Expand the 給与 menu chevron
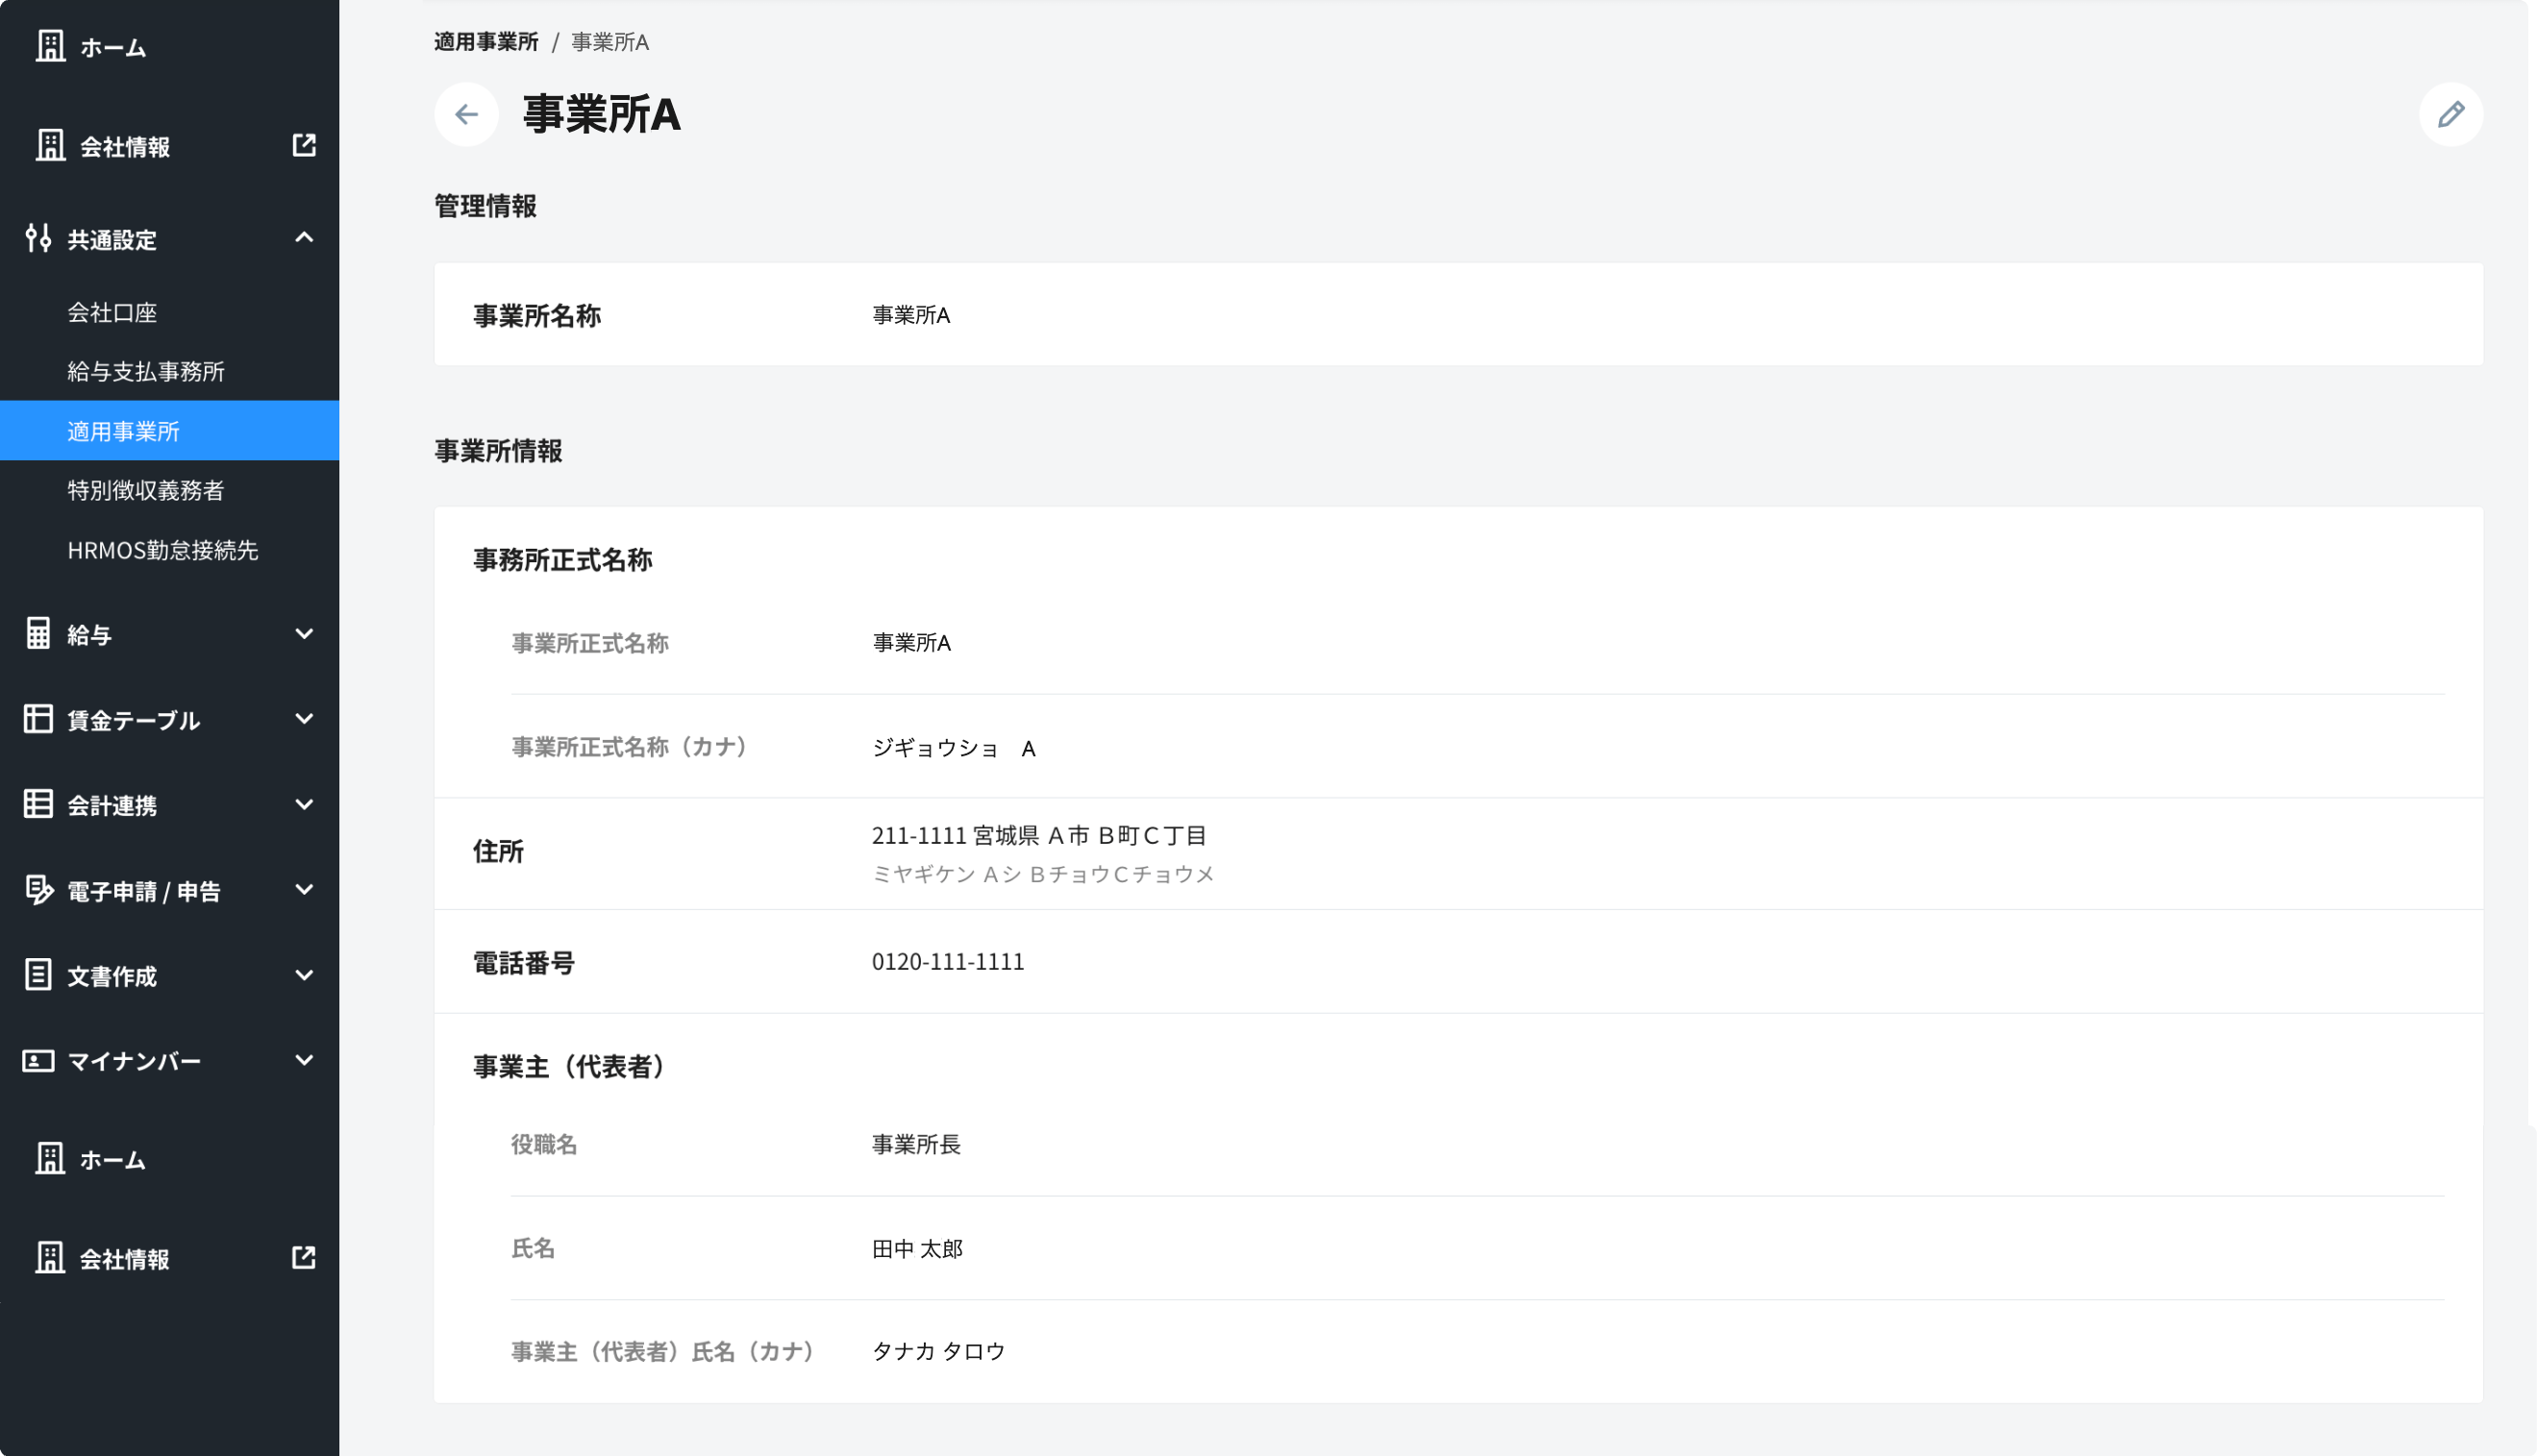The width and height of the screenshot is (2537, 1456). coord(304,633)
